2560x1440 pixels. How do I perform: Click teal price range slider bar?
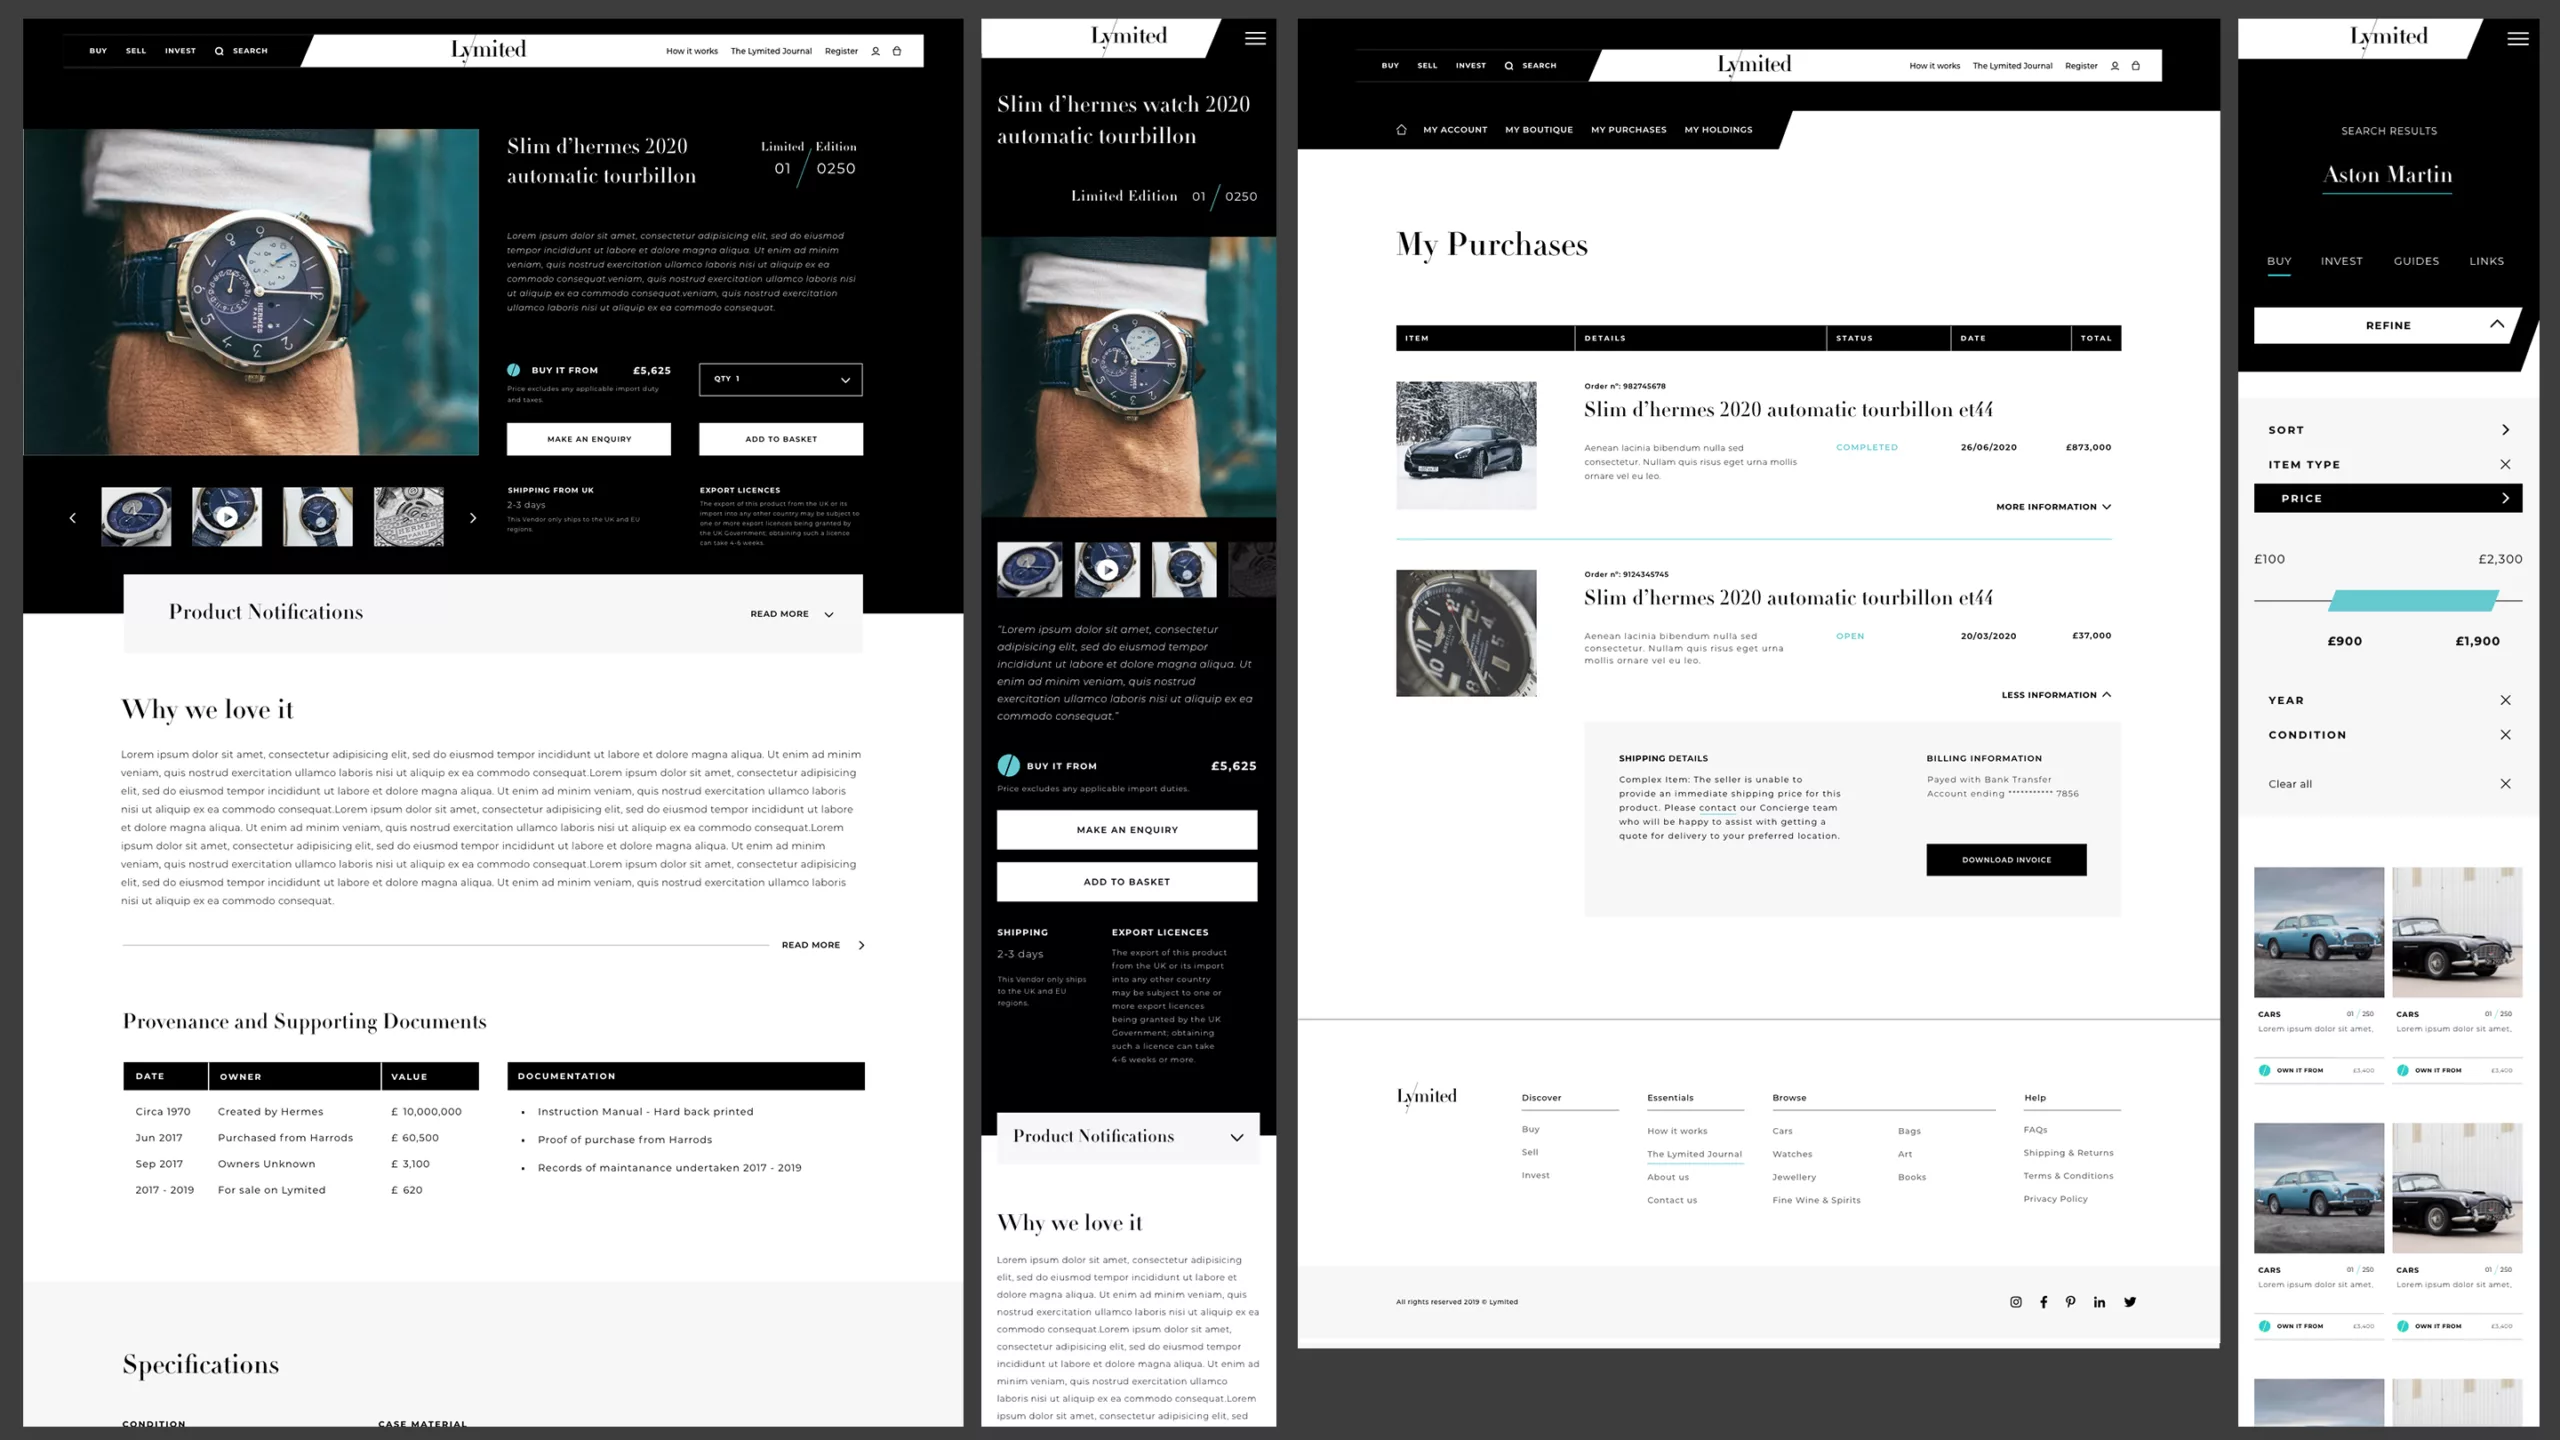click(2413, 601)
